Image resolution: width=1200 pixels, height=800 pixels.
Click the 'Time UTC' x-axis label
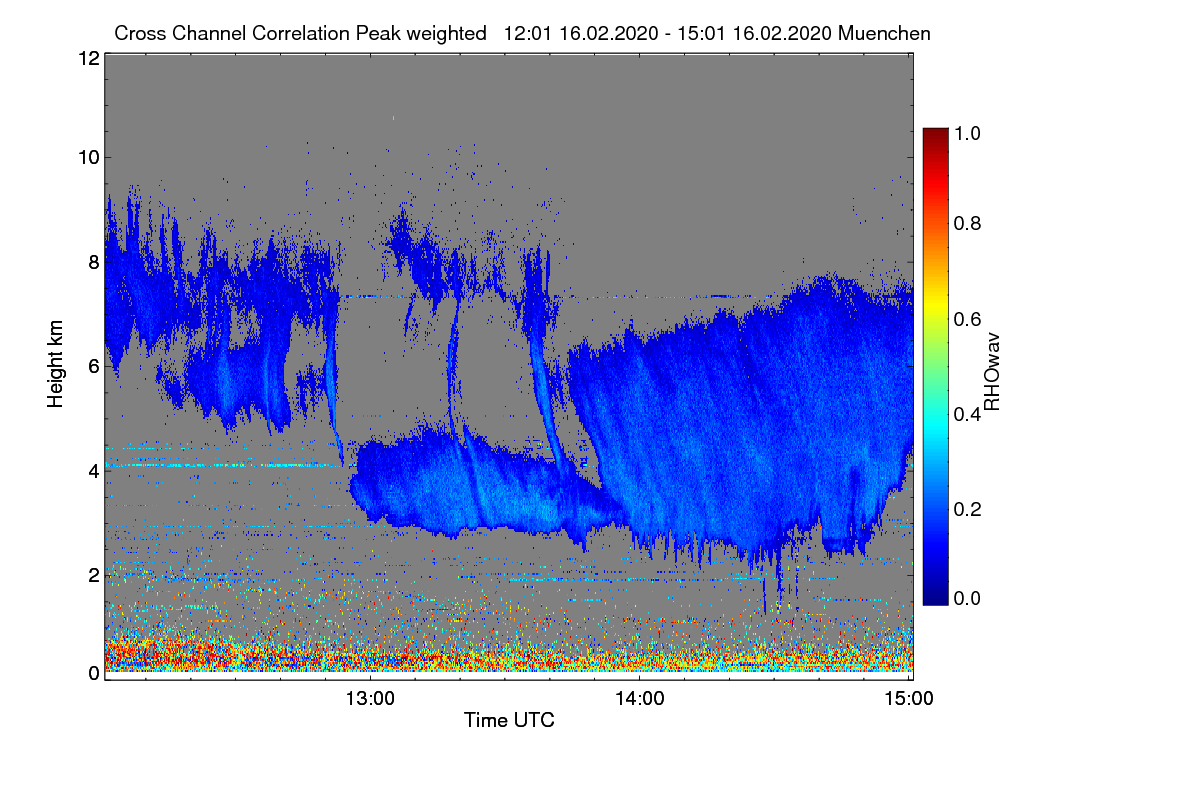click(x=509, y=720)
